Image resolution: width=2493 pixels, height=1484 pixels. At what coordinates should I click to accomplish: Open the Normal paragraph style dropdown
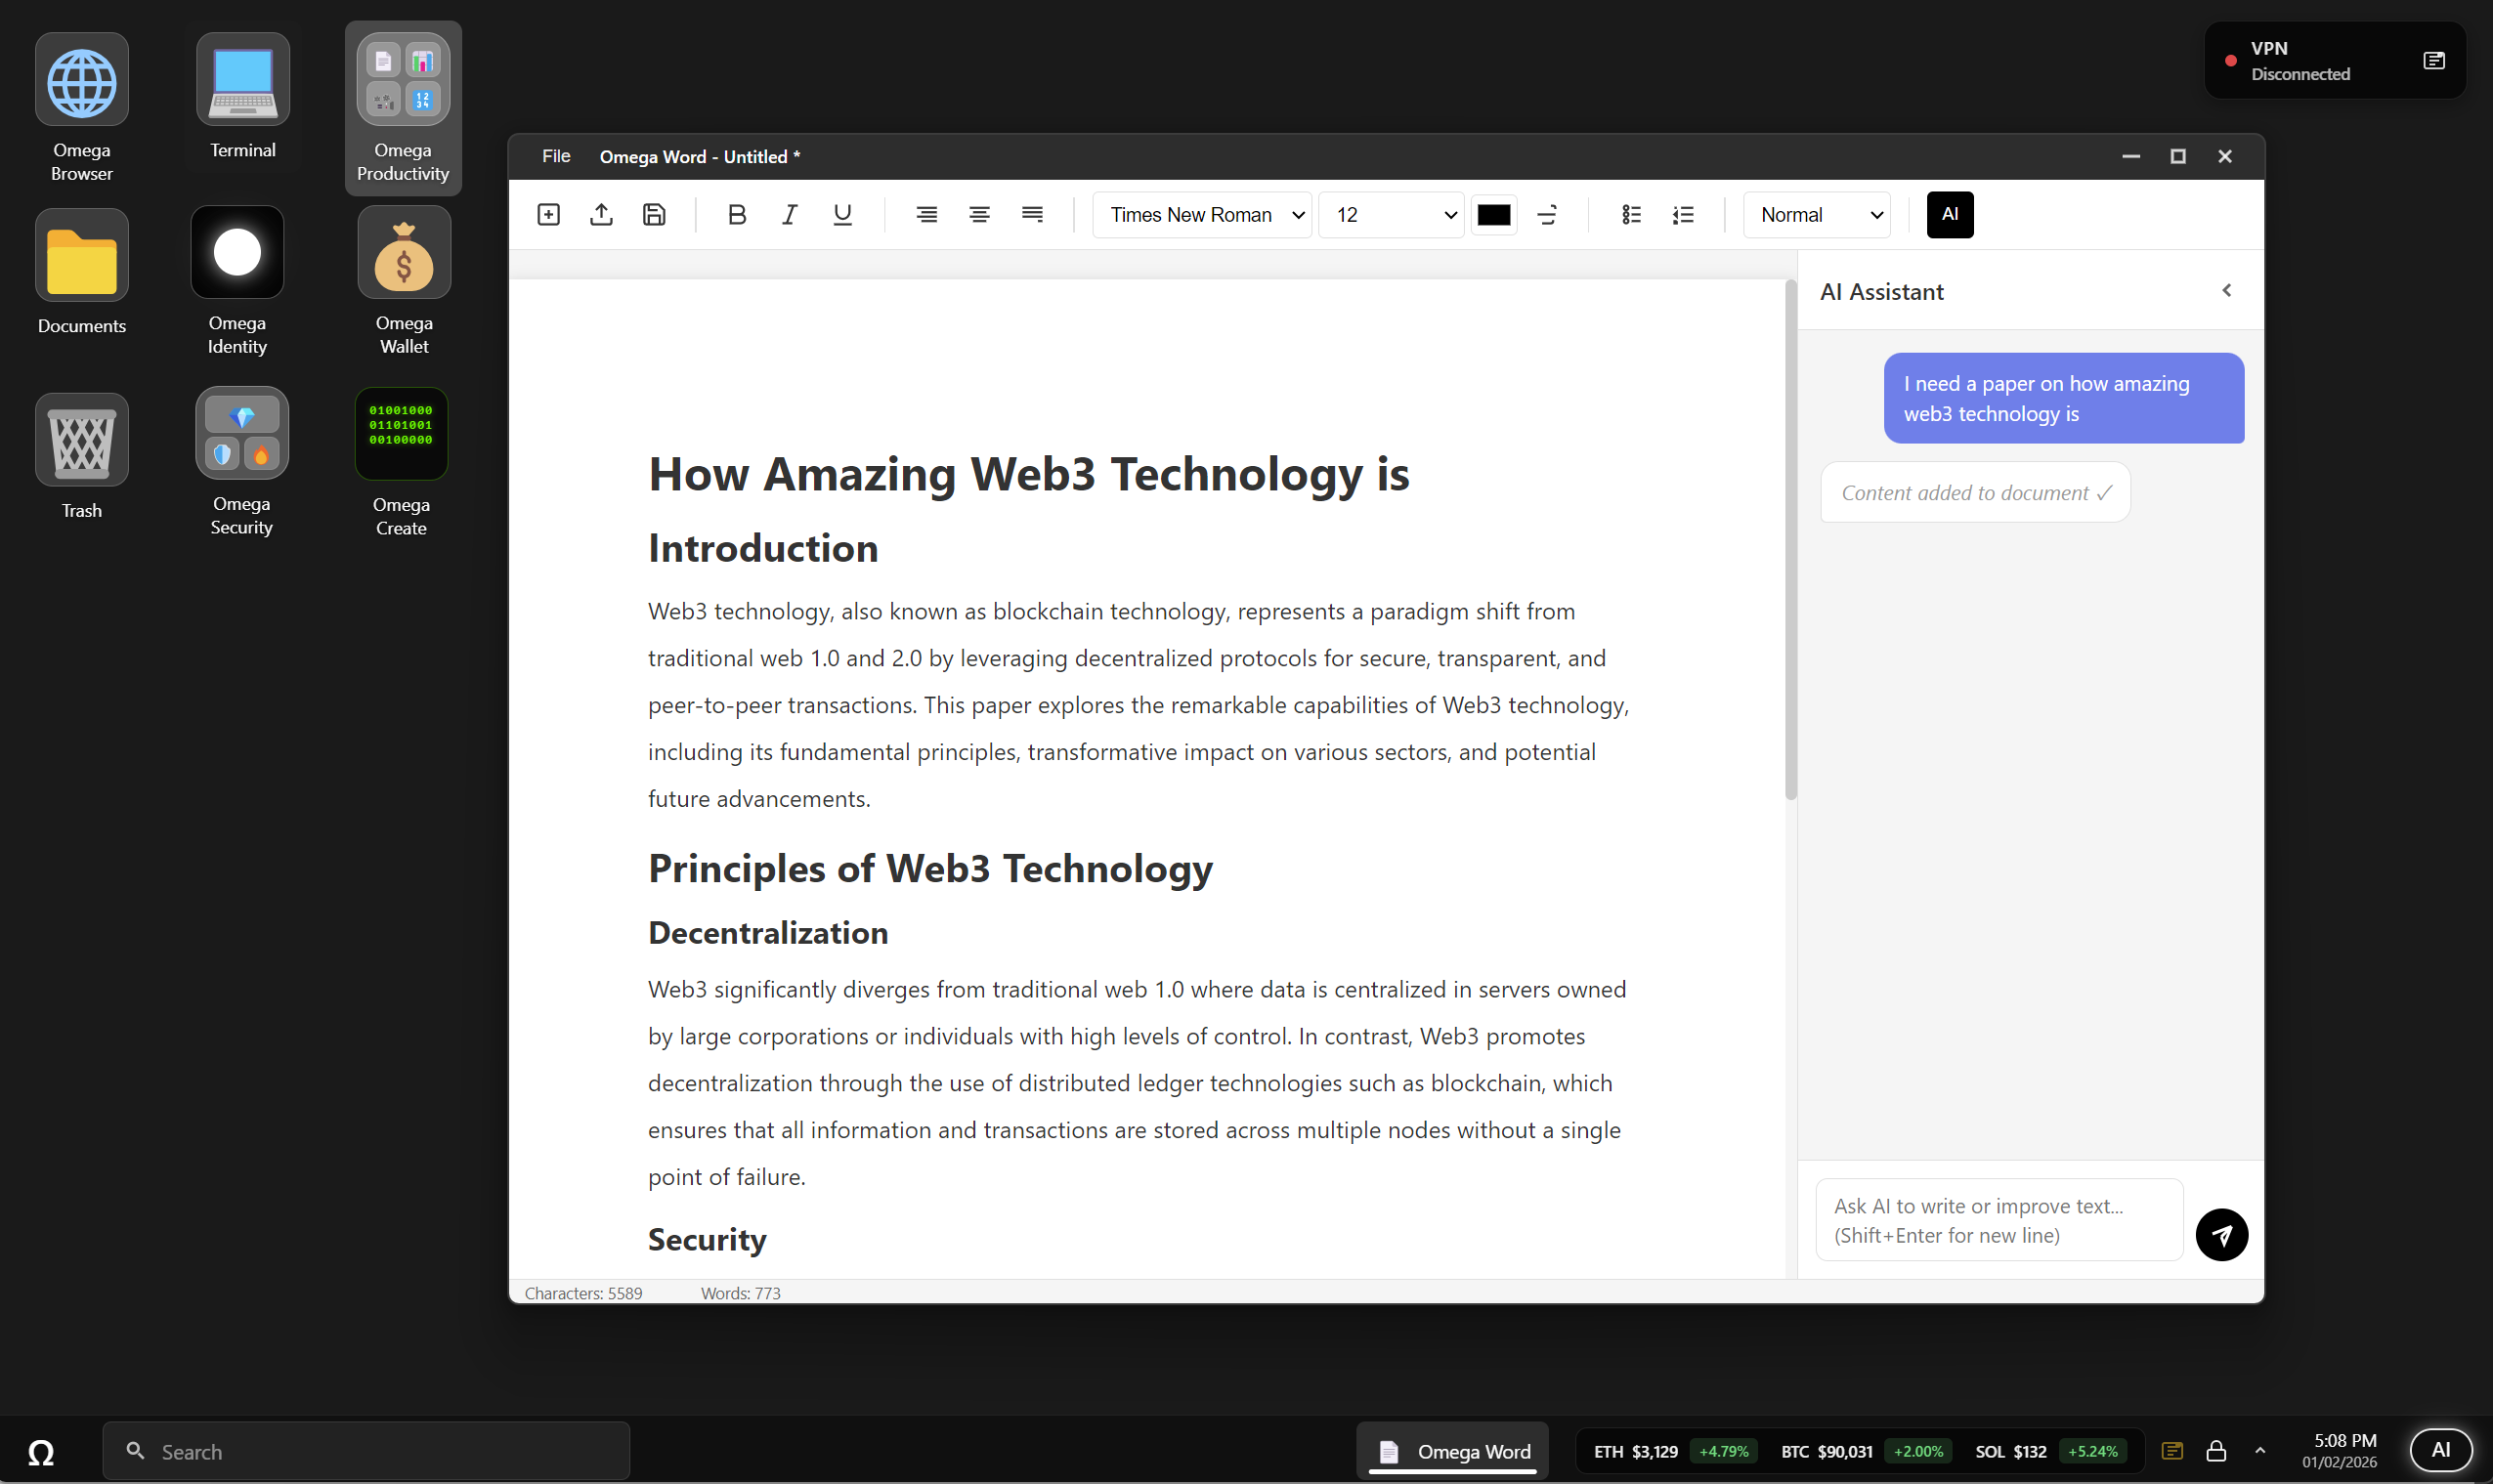1816,215
